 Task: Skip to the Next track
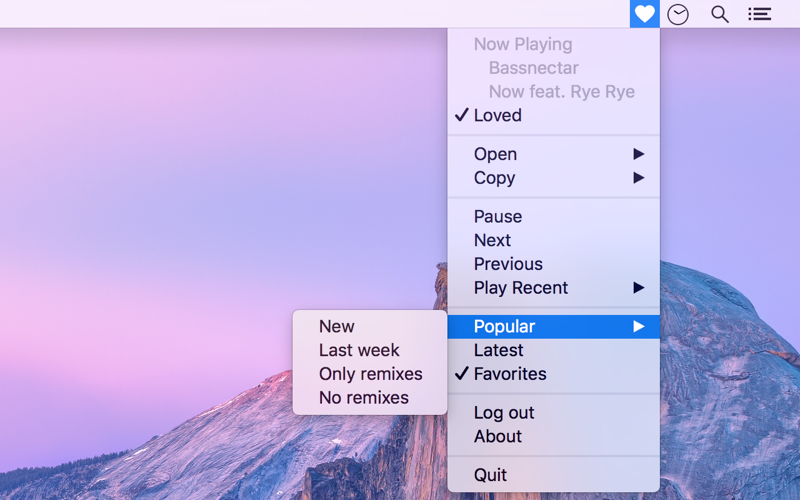coord(554,240)
